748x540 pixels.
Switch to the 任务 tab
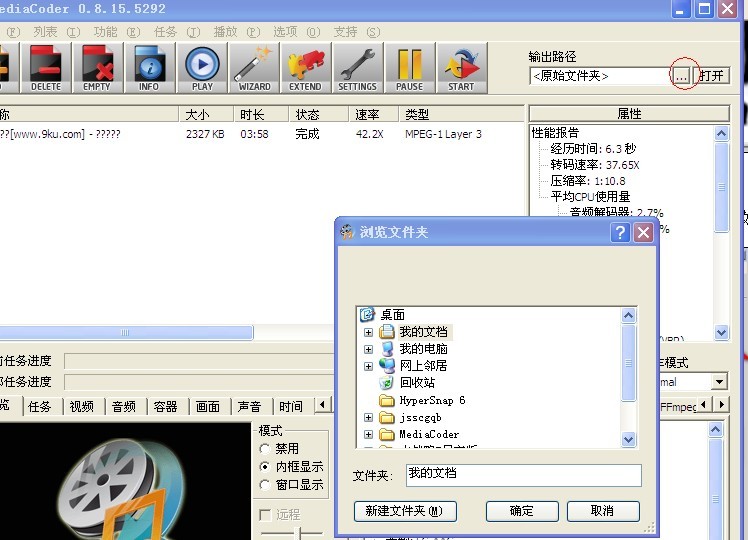[40, 406]
